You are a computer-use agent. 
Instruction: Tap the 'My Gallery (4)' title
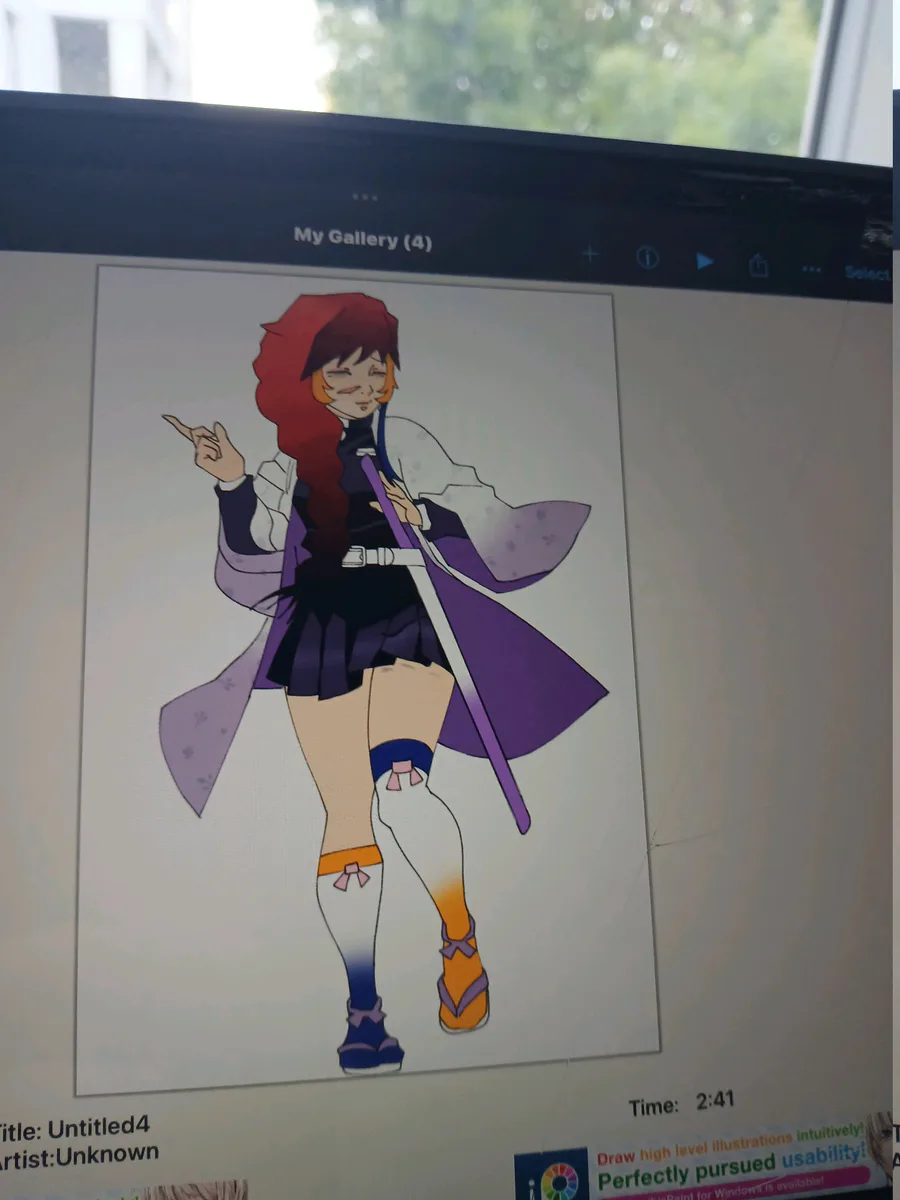pos(363,239)
